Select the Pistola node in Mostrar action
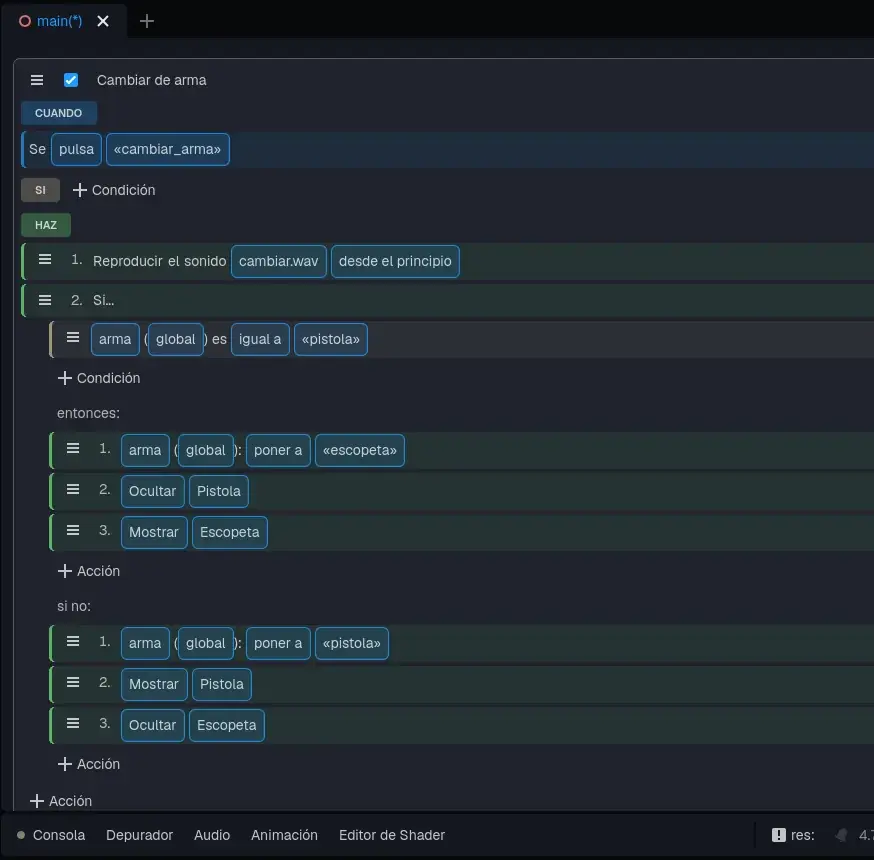874x860 pixels. [x=222, y=684]
